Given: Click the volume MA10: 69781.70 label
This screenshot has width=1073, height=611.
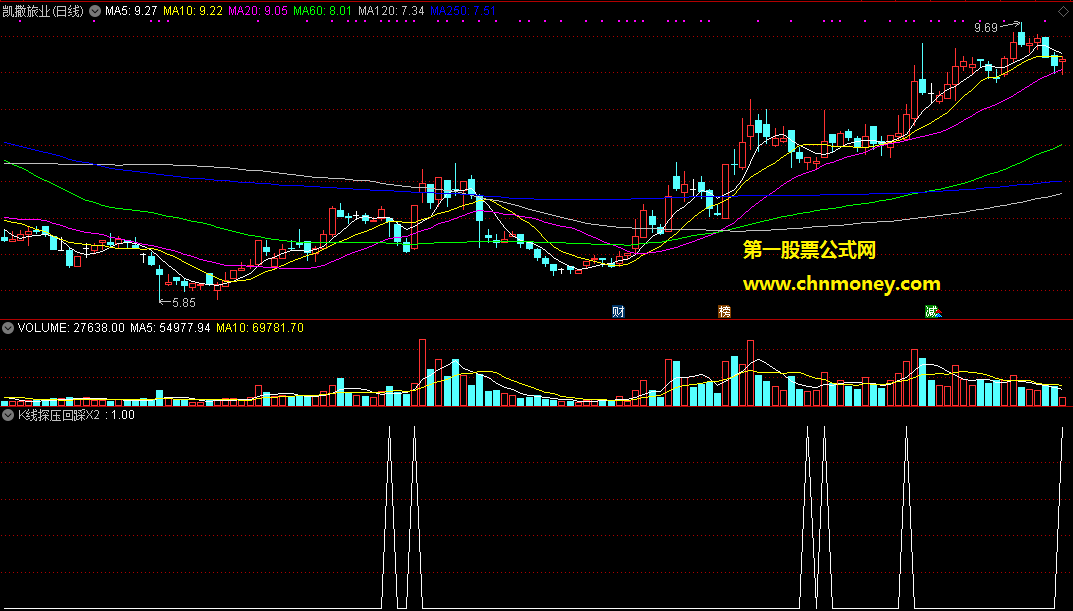Looking at the screenshot, I should pyautogui.click(x=260, y=328).
